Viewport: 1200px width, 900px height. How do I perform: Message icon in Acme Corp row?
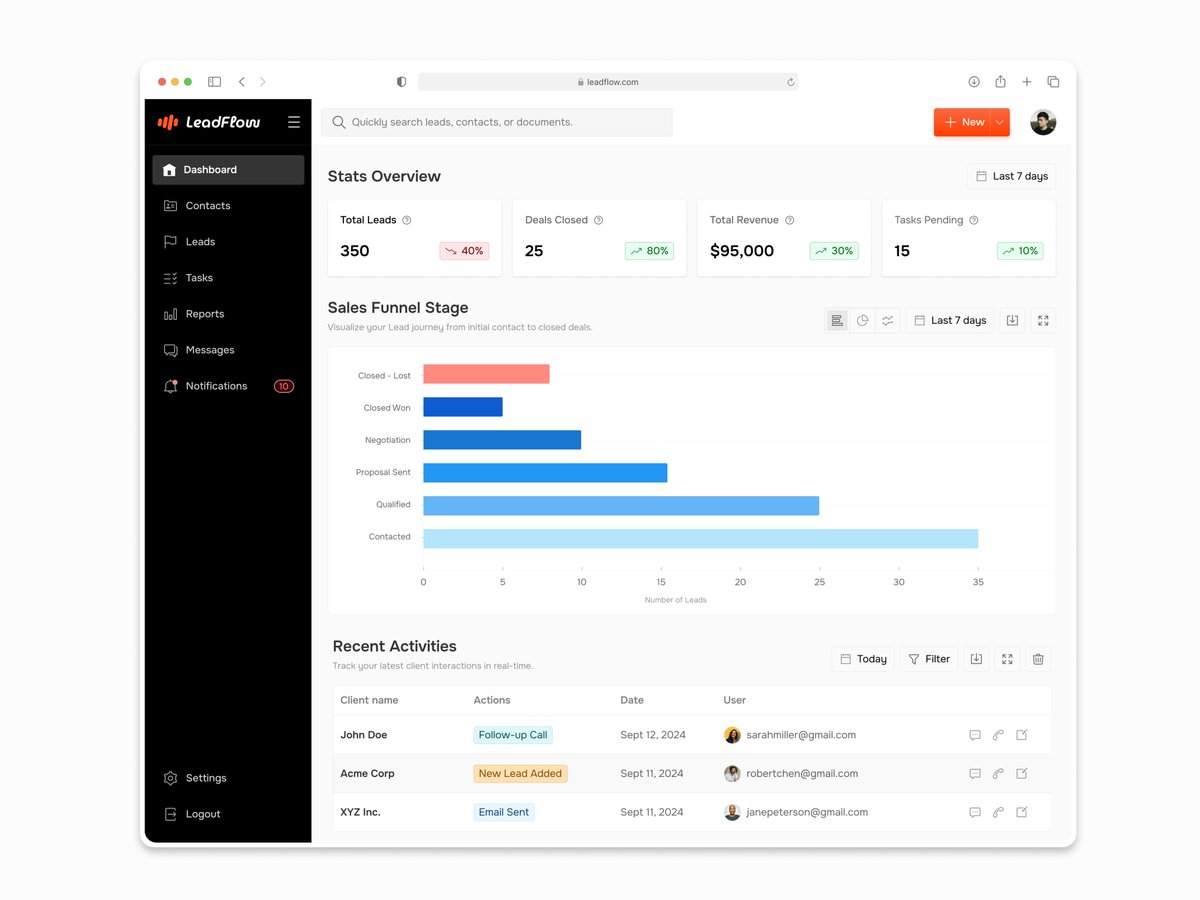[x=975, y=773]
